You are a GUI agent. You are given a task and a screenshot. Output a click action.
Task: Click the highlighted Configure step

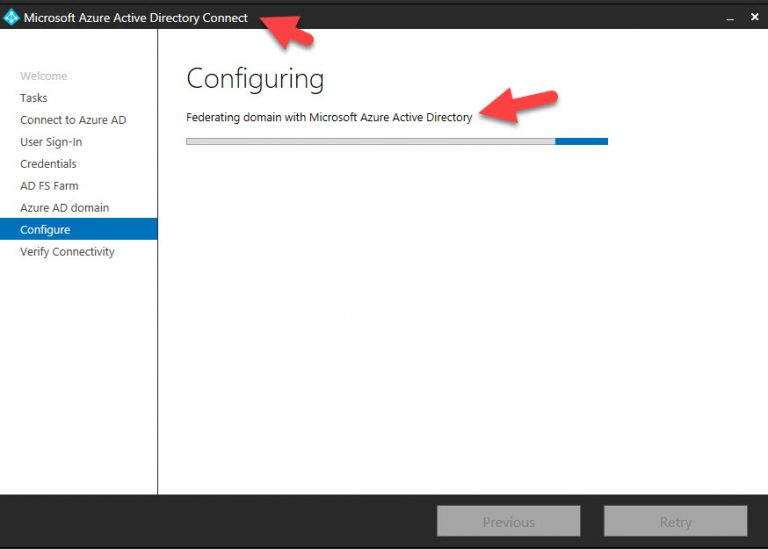45,230
